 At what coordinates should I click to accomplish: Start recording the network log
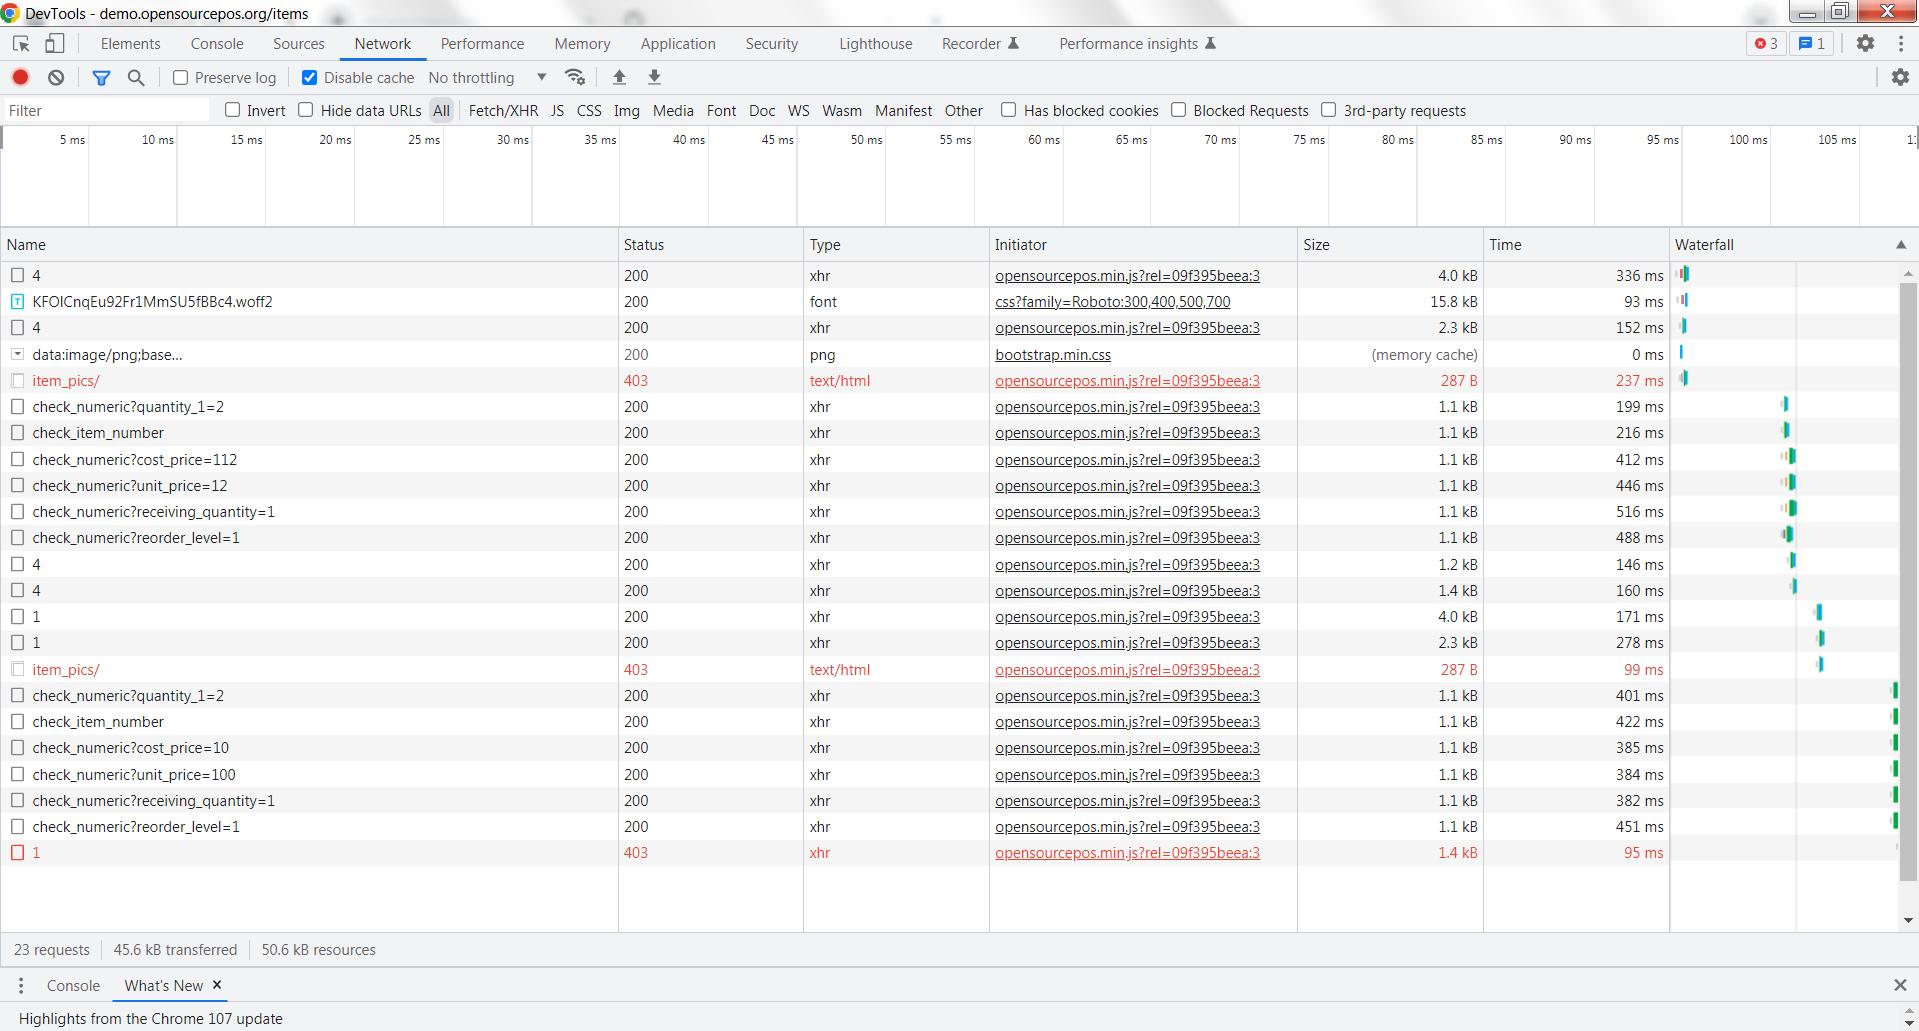(20, 77)
